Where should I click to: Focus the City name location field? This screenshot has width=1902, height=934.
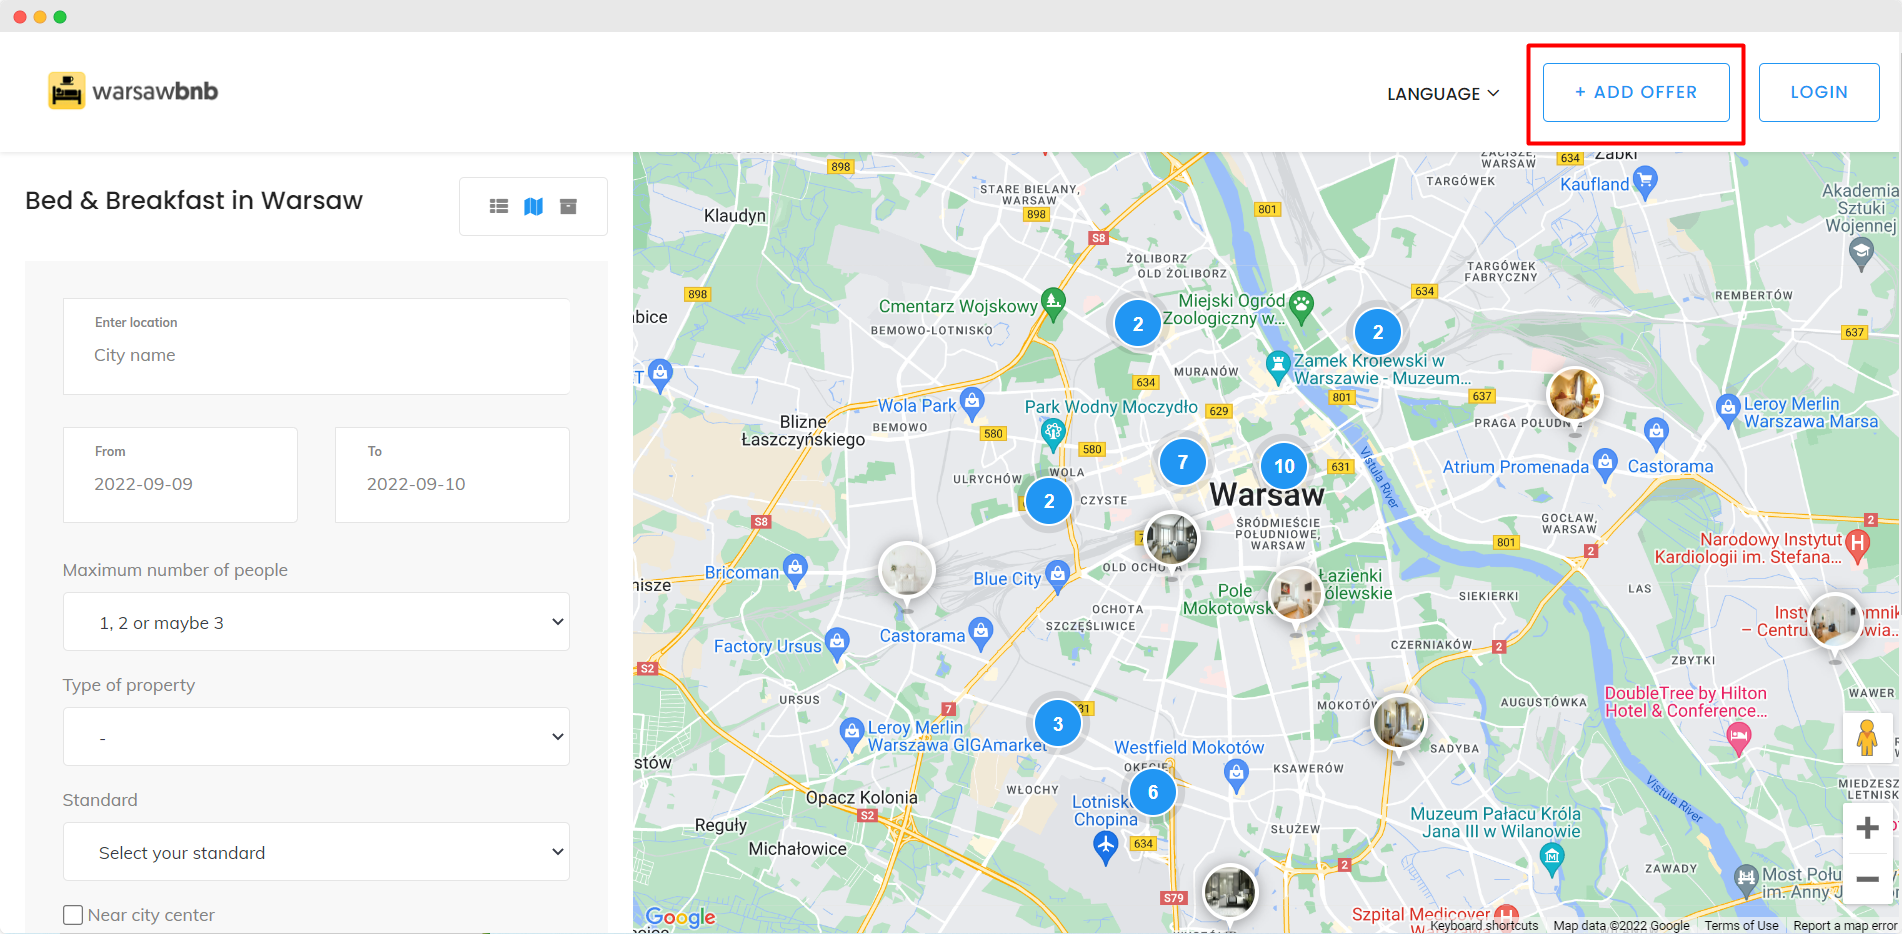click(316, 346)
